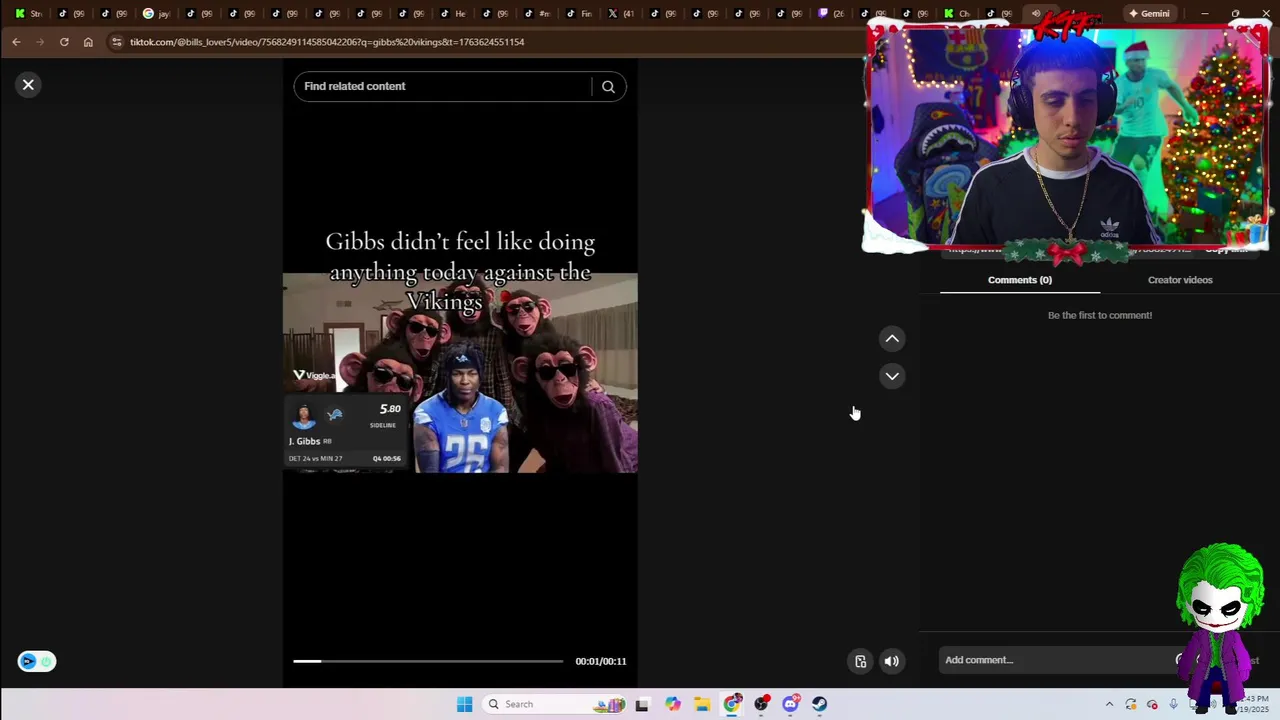Open the Windows Start menu

pos(464,704)
